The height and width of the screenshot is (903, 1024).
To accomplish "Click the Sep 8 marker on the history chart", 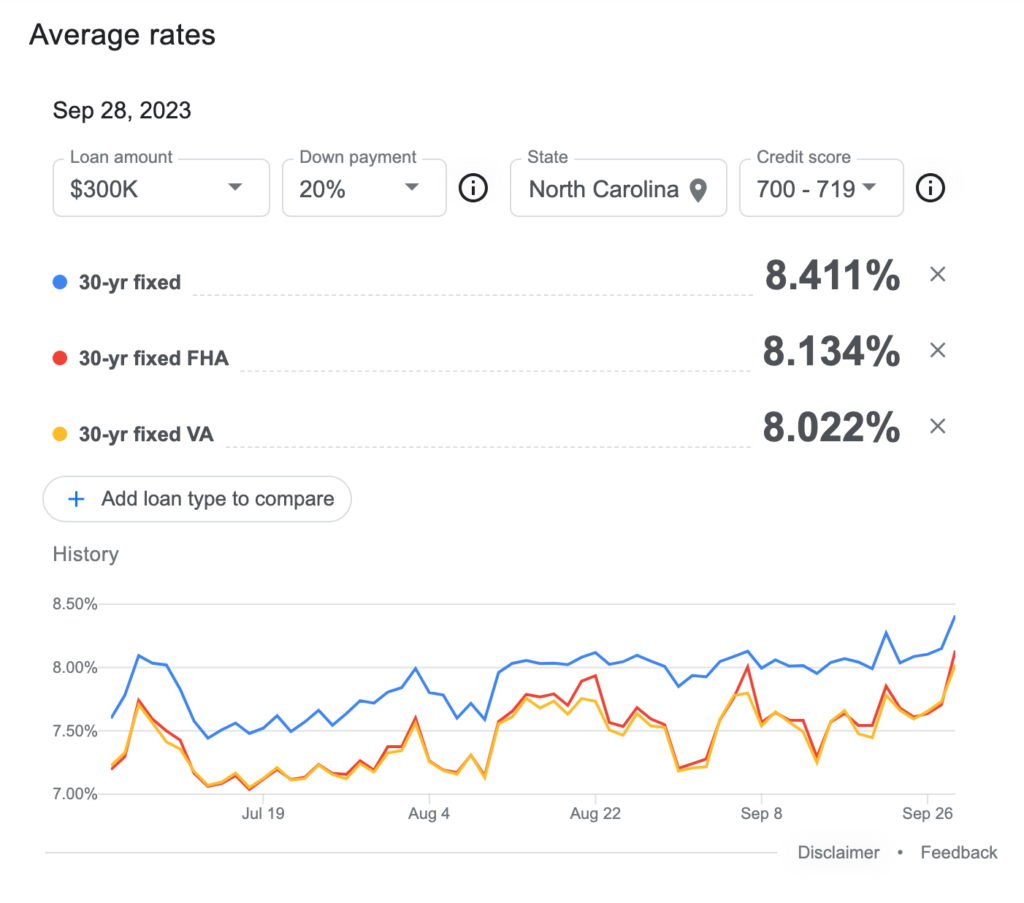I will (761, 814).
